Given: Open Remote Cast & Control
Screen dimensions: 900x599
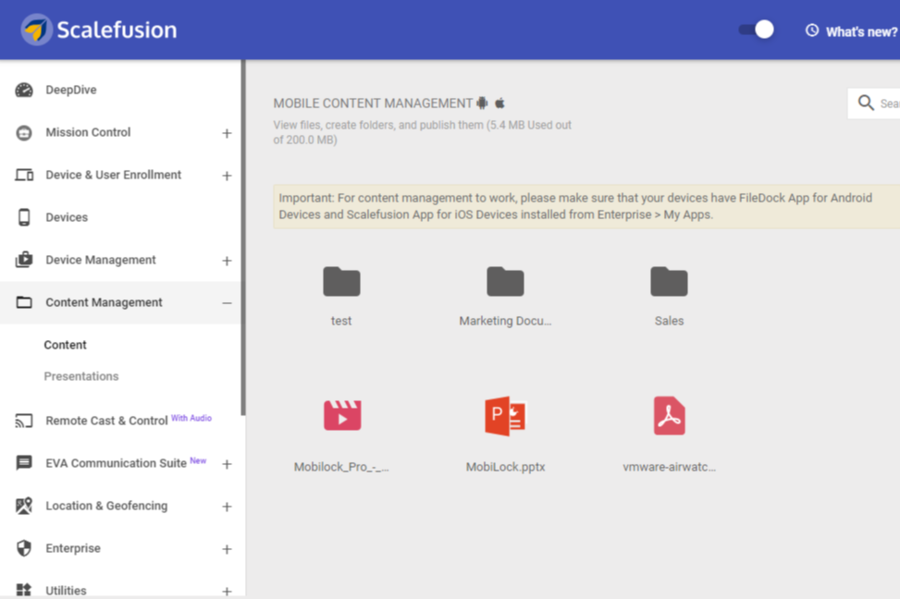Looking at the screenshot, I should (106, 421).
